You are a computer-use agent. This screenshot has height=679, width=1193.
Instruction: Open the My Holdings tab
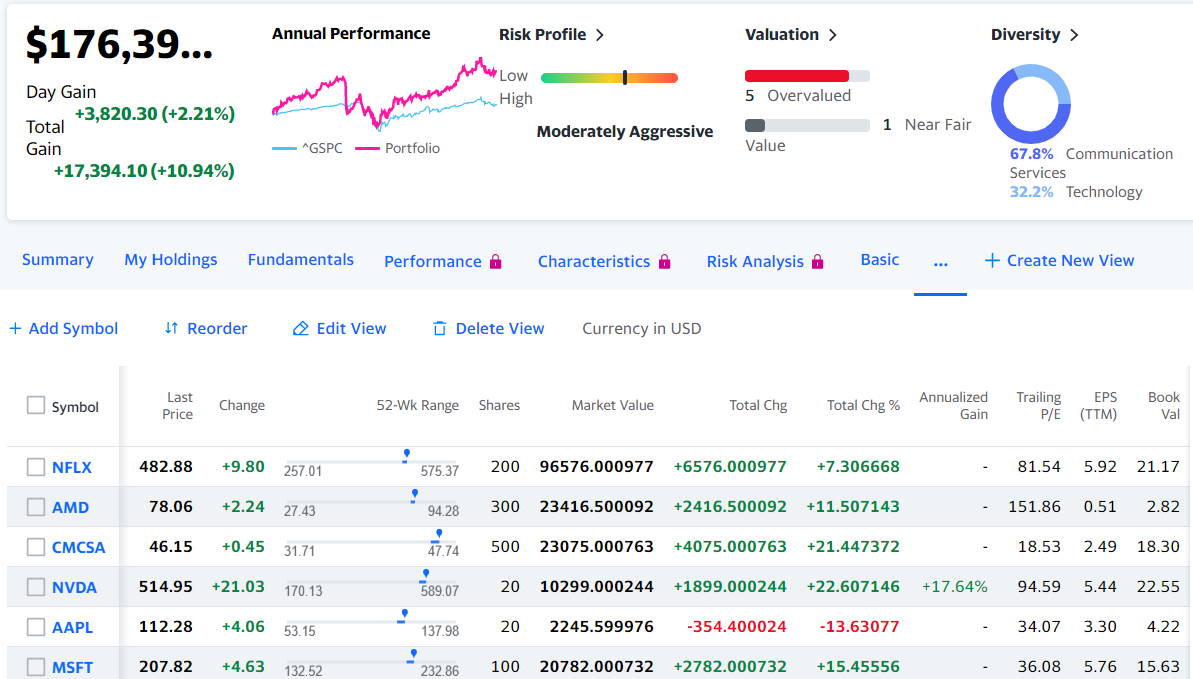click(x=170, y=260)
